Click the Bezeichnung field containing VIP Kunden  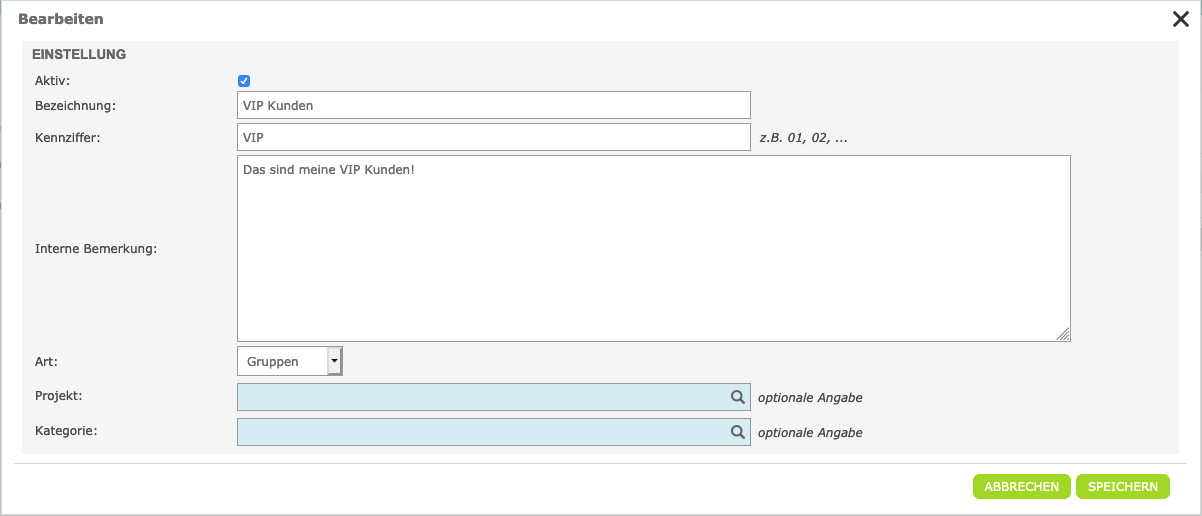493,105
